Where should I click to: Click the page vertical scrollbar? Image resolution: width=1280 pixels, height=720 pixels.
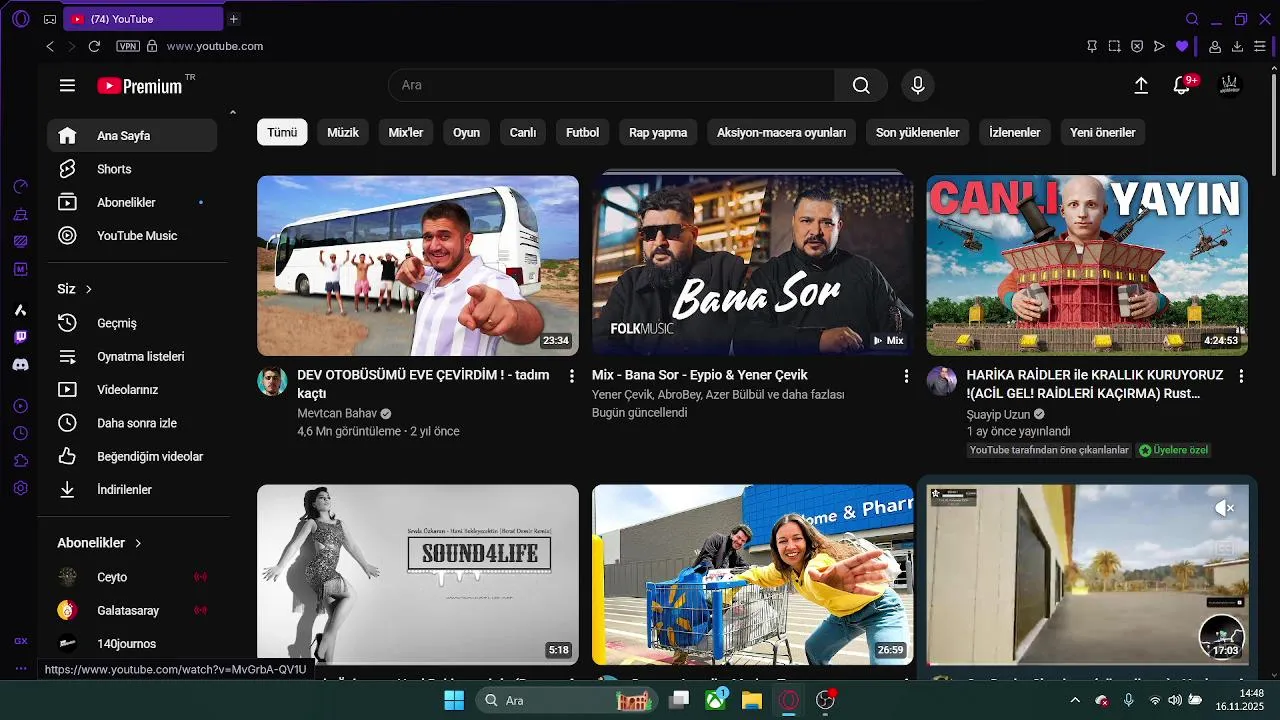(1274, 125)
